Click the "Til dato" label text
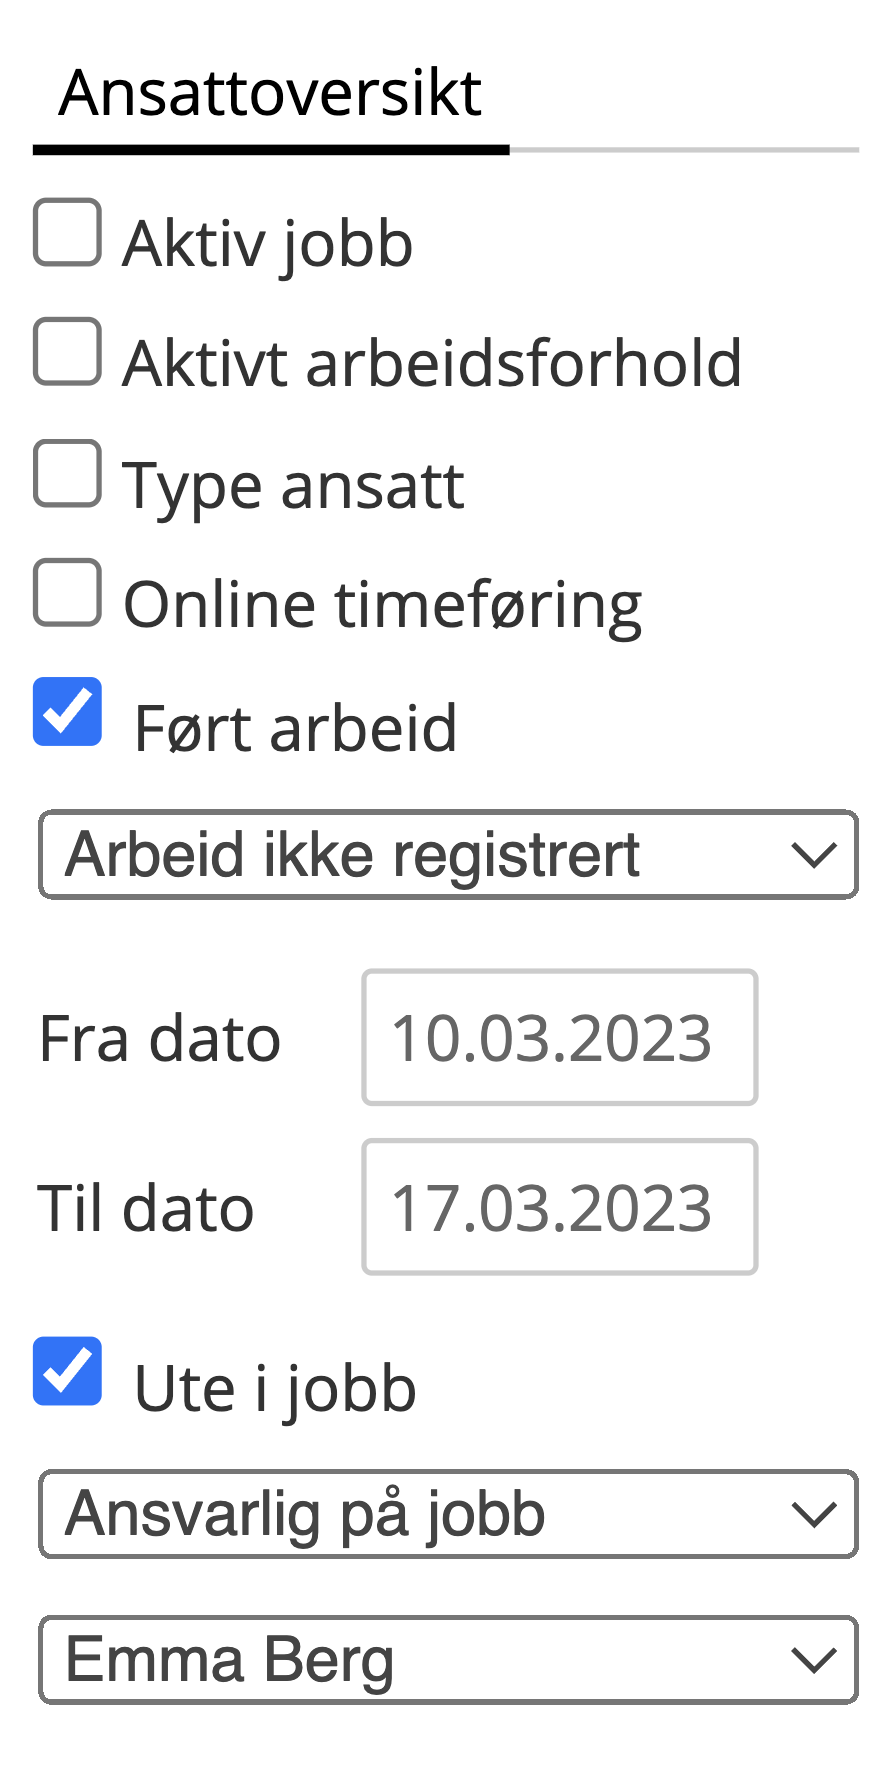This screenshot has width=872, height=1774. tap(146, 1209)
